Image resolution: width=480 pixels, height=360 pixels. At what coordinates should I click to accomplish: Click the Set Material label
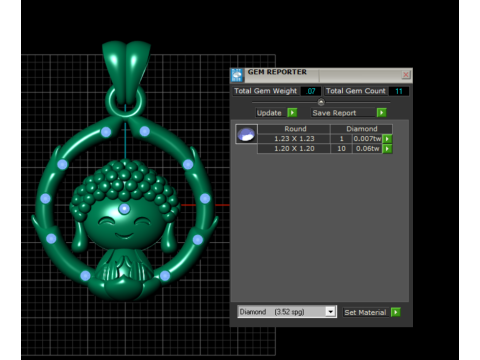click(x=365, y=312)
